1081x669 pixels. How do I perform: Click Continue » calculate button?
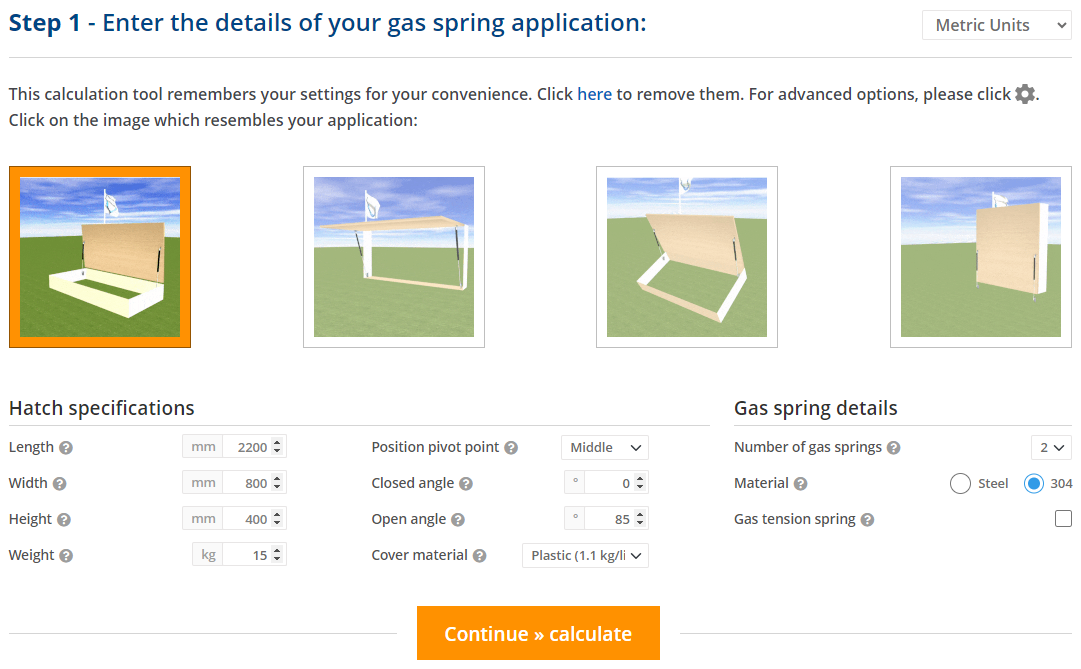tap(538, 633)
